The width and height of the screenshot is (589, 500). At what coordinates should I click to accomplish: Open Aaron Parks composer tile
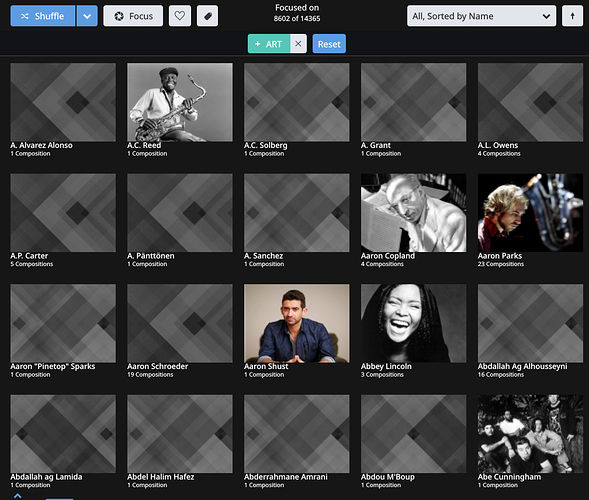(530, 213)
